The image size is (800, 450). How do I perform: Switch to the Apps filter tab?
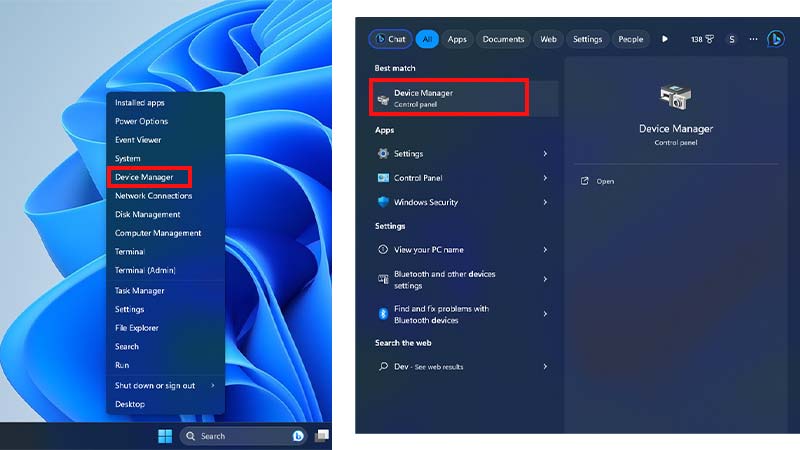click(457, 39)
